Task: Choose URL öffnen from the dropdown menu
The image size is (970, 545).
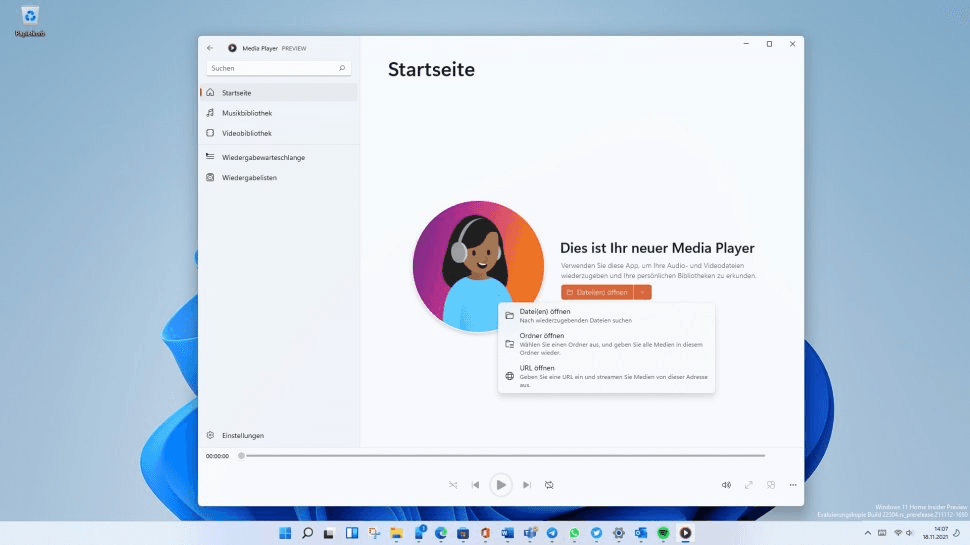Action: coord(606,376)
